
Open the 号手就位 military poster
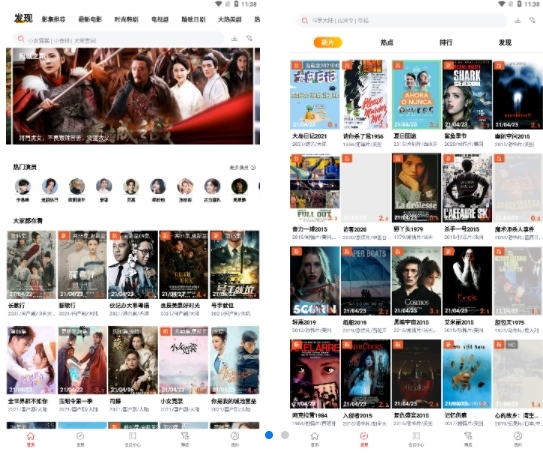[x=235, y=265]
